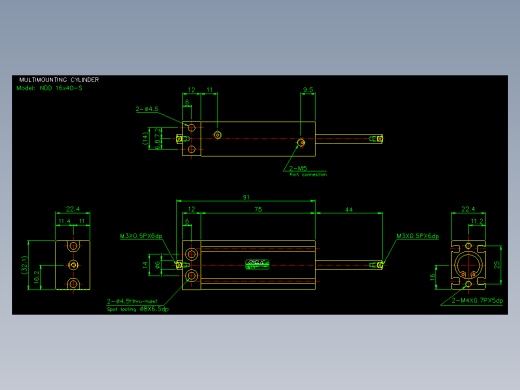The width and height of the screenshot is (520, 390).
Task: Click the "75" body length dimension
Action: pyautogui.click(x=258, y=209)
